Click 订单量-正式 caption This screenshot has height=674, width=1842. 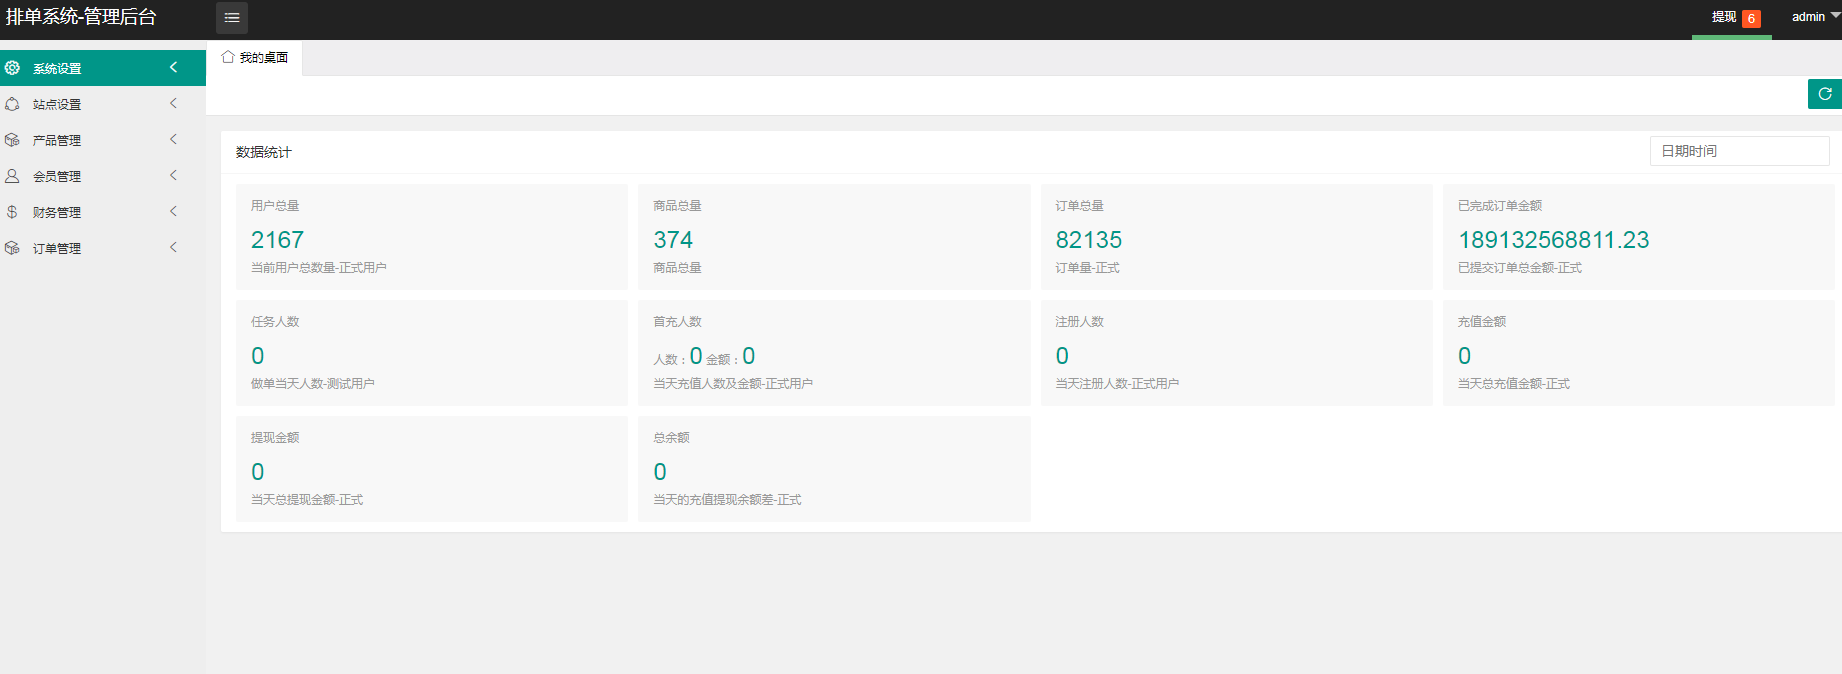tap(1088, 268)
